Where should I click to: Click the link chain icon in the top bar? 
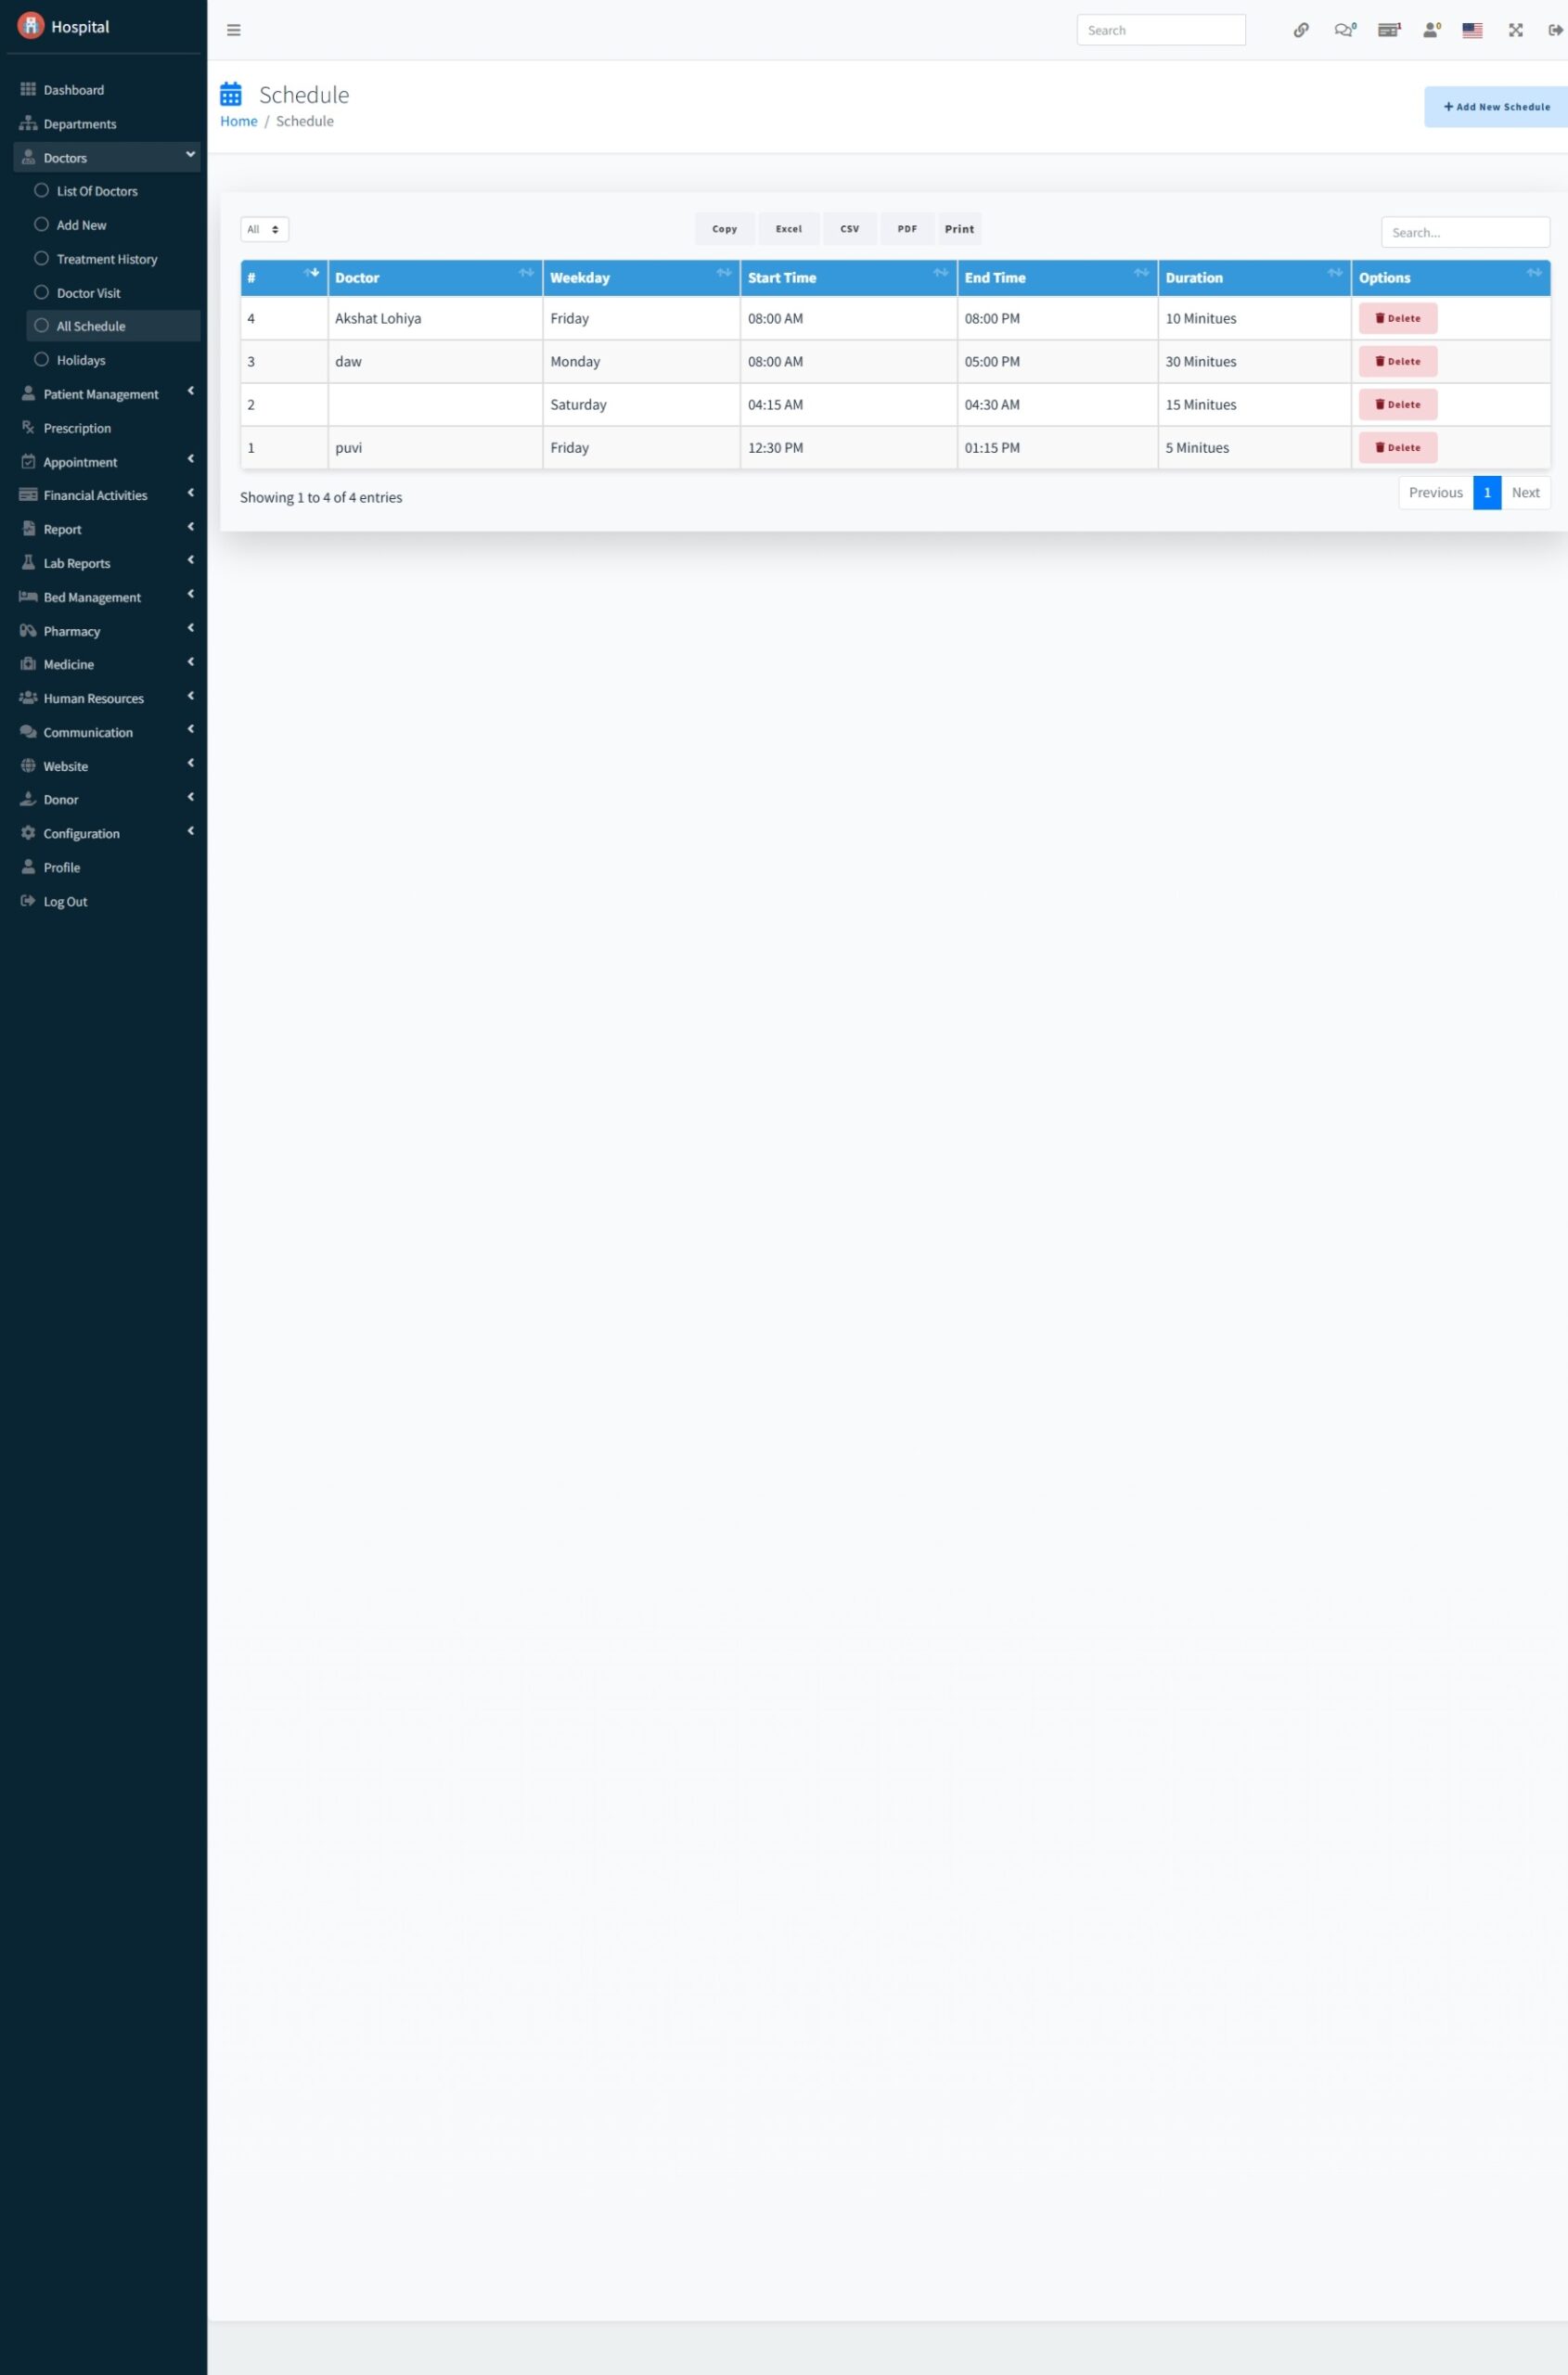coord(1301,30)
